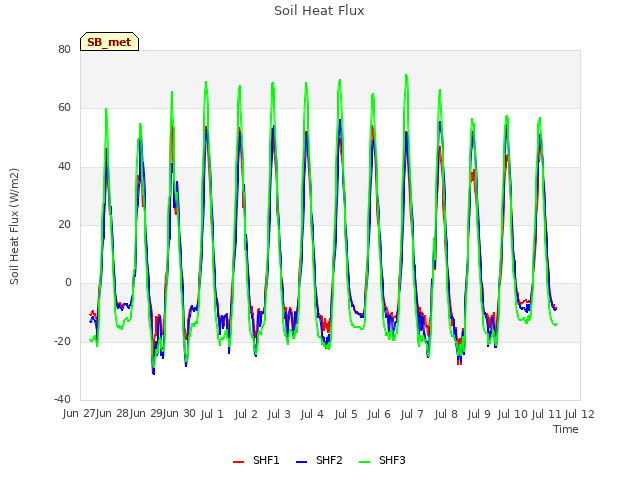
Task: Click the 0 y-axis tick label
Action: 68,282
